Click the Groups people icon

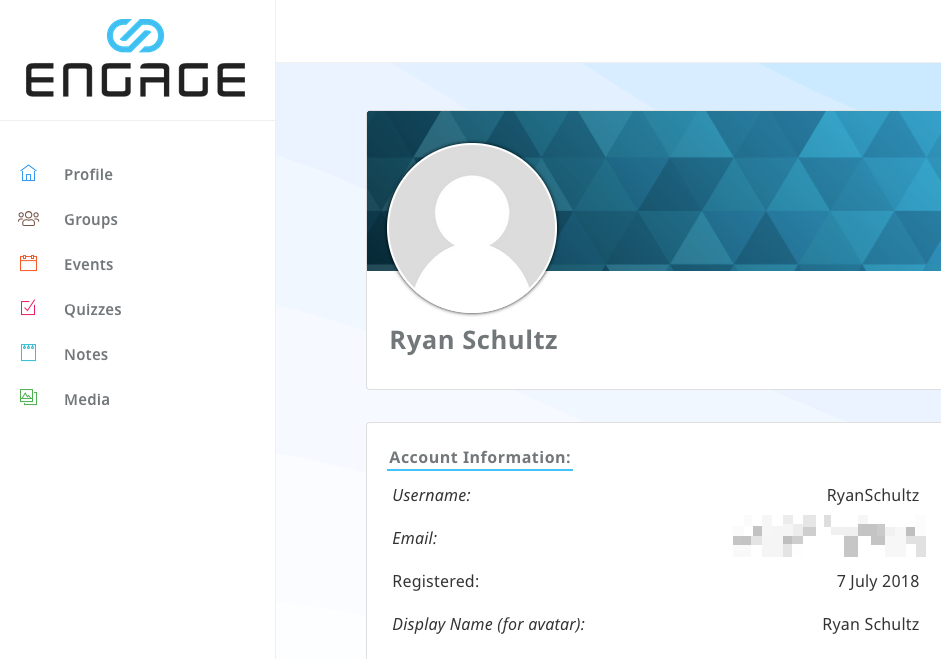pos(28,219)
